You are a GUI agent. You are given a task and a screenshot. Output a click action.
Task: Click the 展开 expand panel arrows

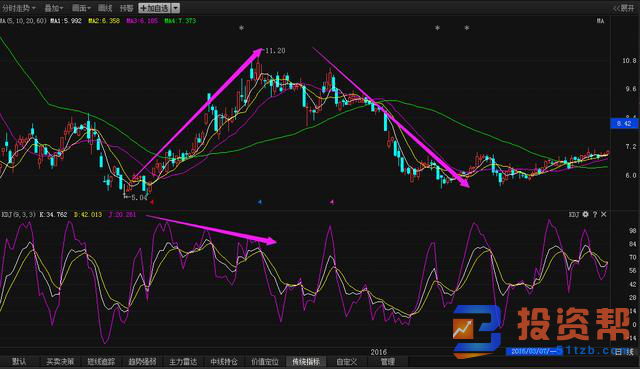pos(623,8)
